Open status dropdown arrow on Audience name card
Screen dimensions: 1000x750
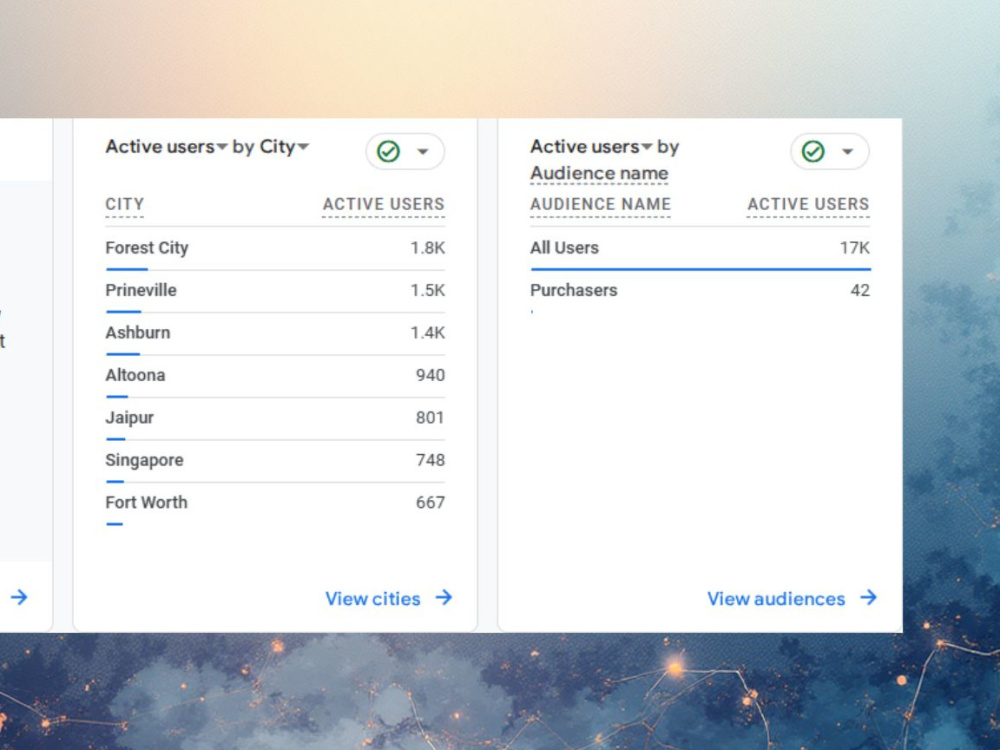[x=848, y=152]
